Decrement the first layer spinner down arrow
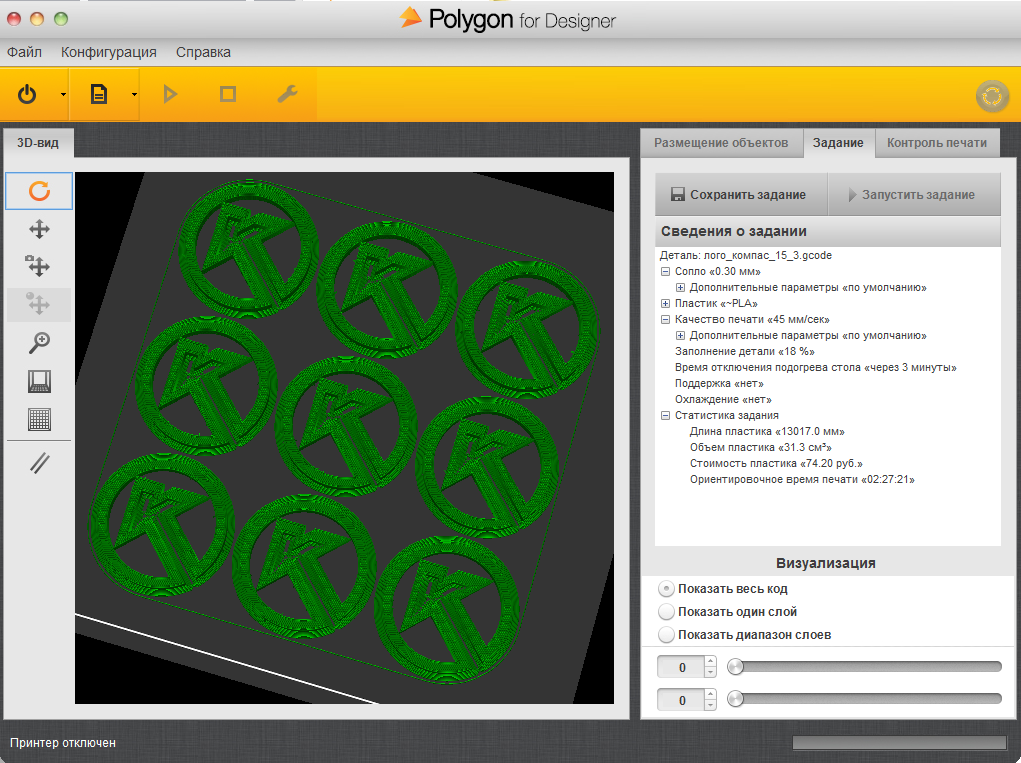The width and height of the screenshot is (1021, 763). coord(710,673)
